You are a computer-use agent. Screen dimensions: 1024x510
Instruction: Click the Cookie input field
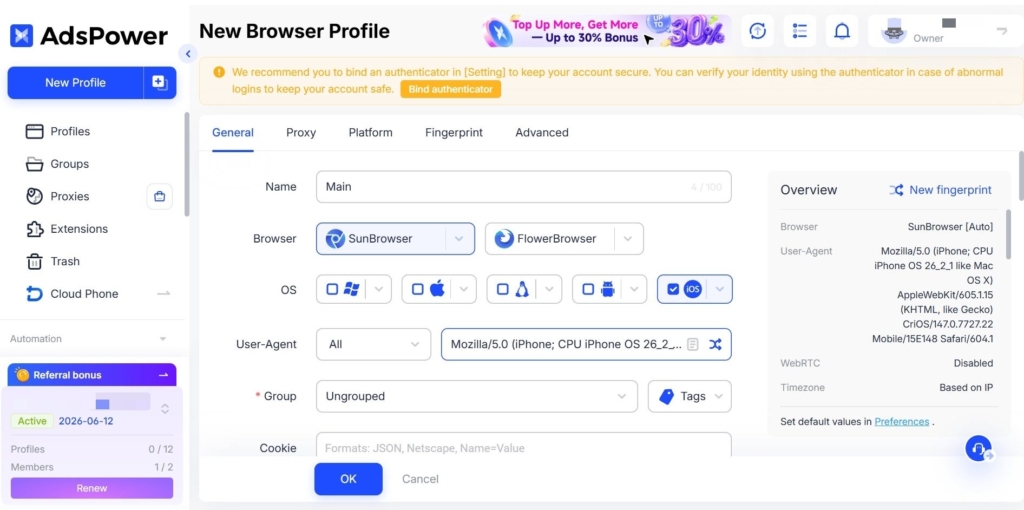(x=524, y=445)
